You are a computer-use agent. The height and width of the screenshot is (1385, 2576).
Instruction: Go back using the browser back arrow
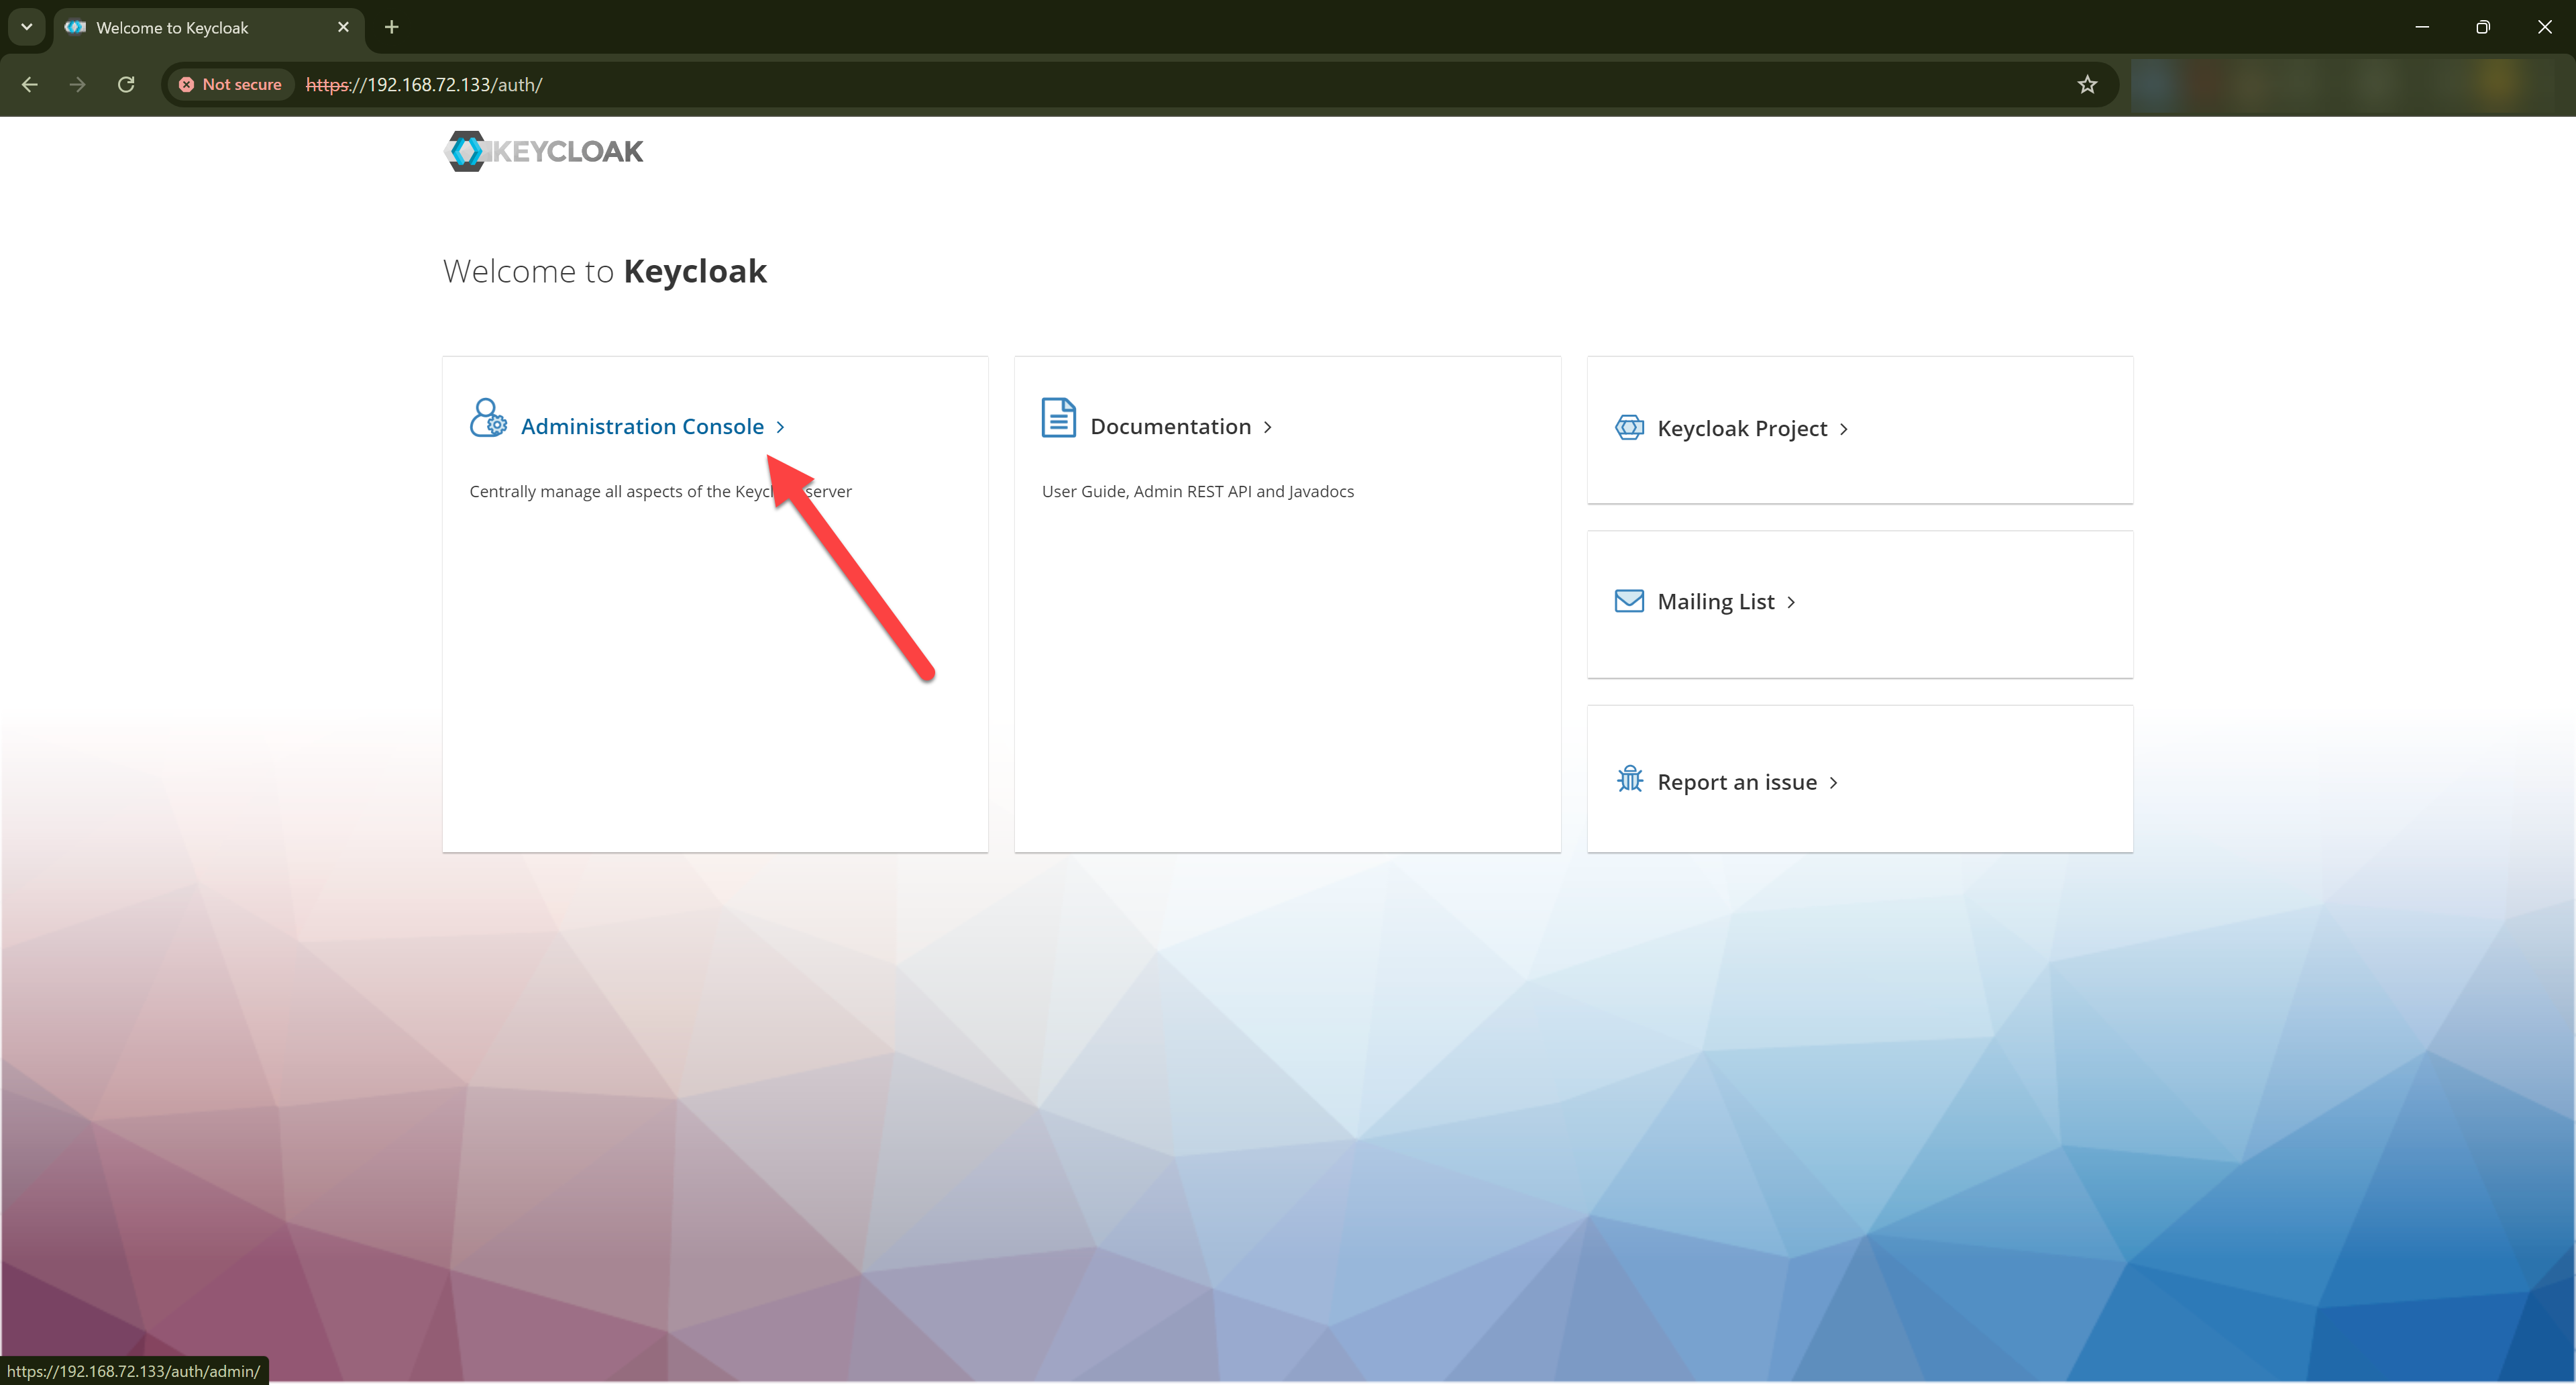point(30,85)
